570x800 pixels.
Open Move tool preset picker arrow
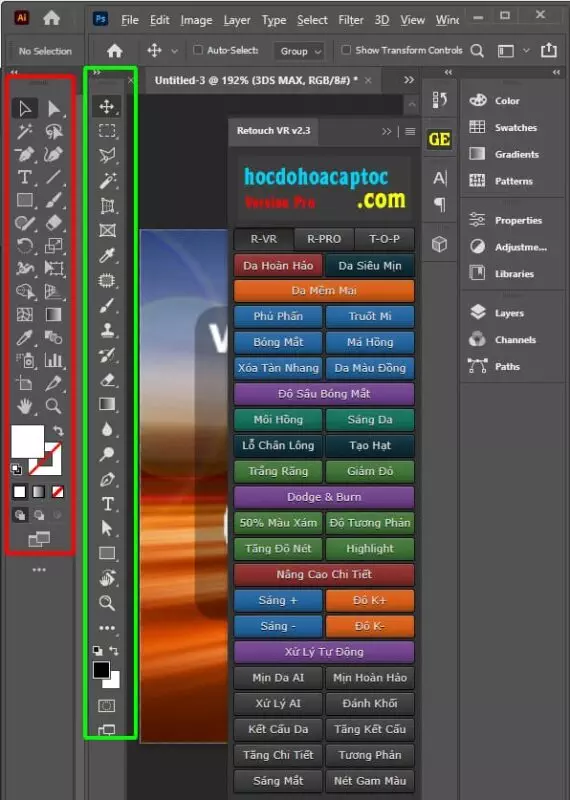(x=174, y=51)
